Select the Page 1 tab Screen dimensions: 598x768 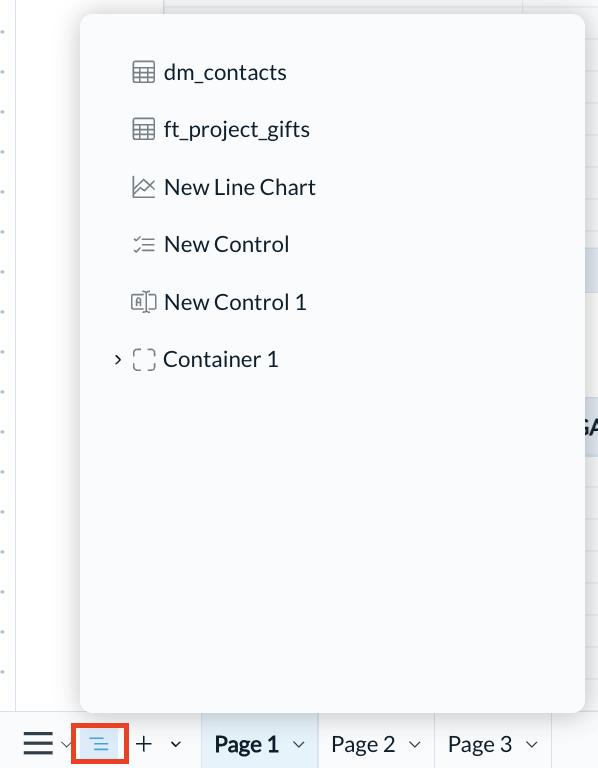[x=247, y=744]
